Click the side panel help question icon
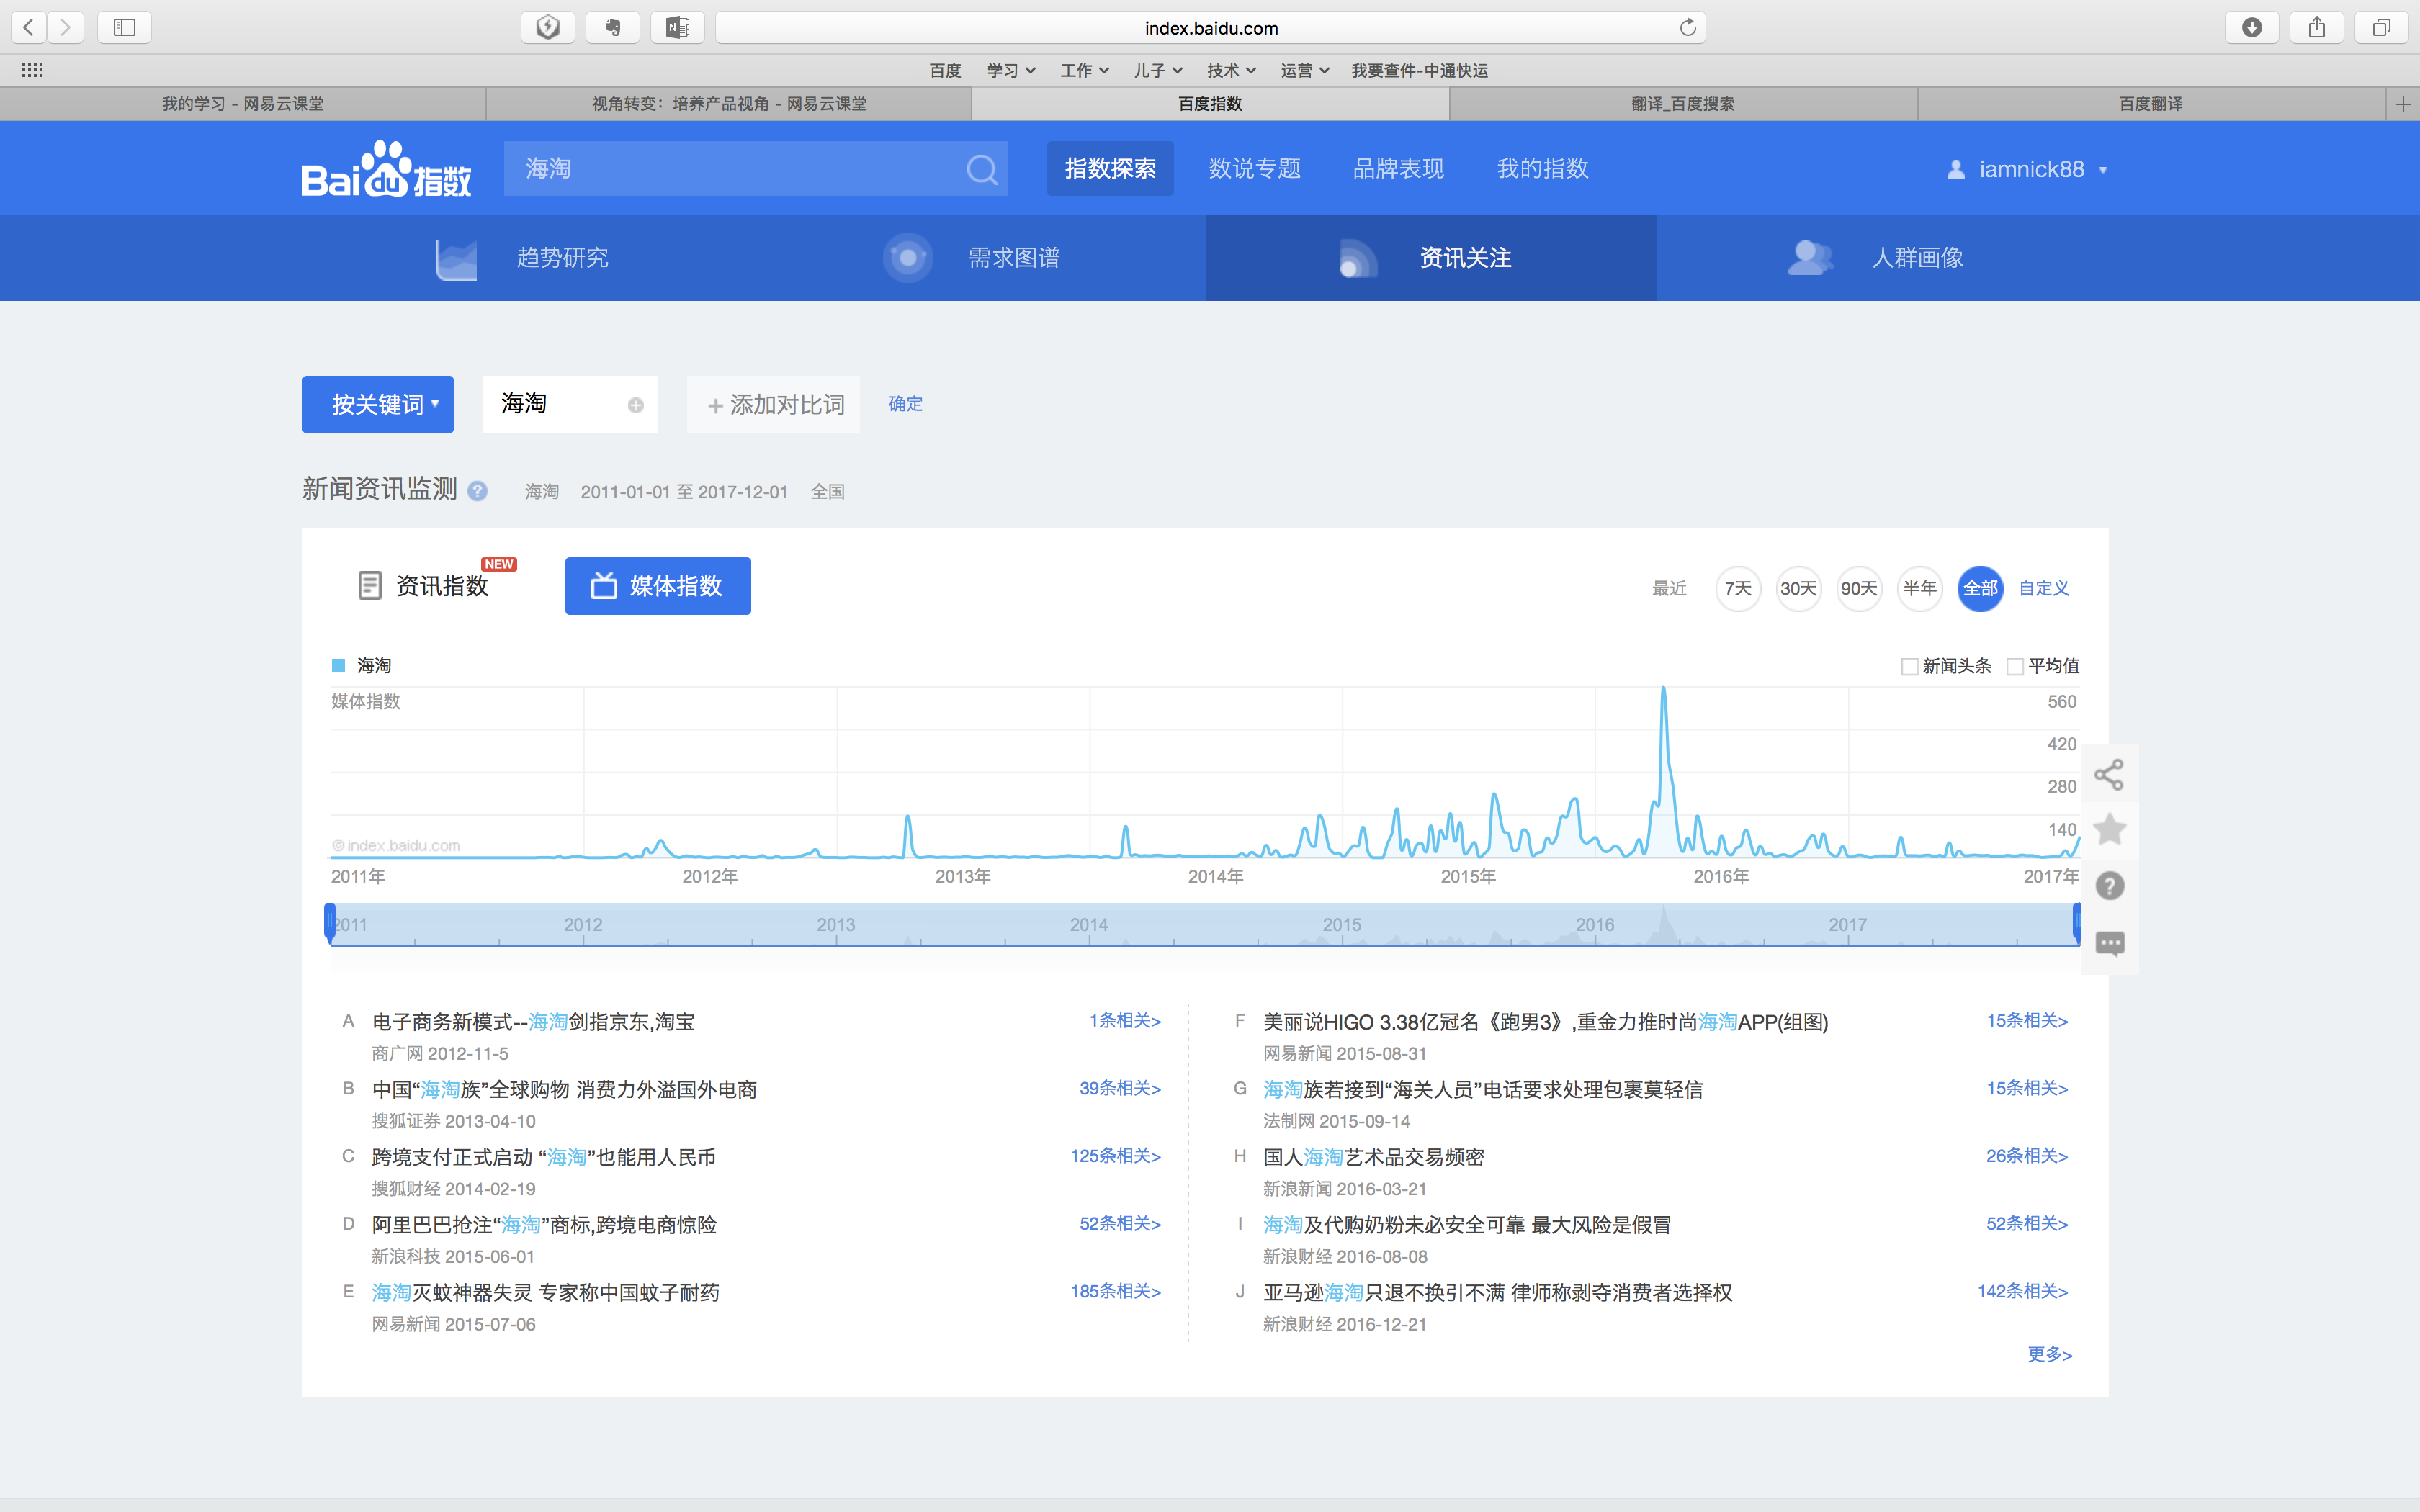 2109,886
